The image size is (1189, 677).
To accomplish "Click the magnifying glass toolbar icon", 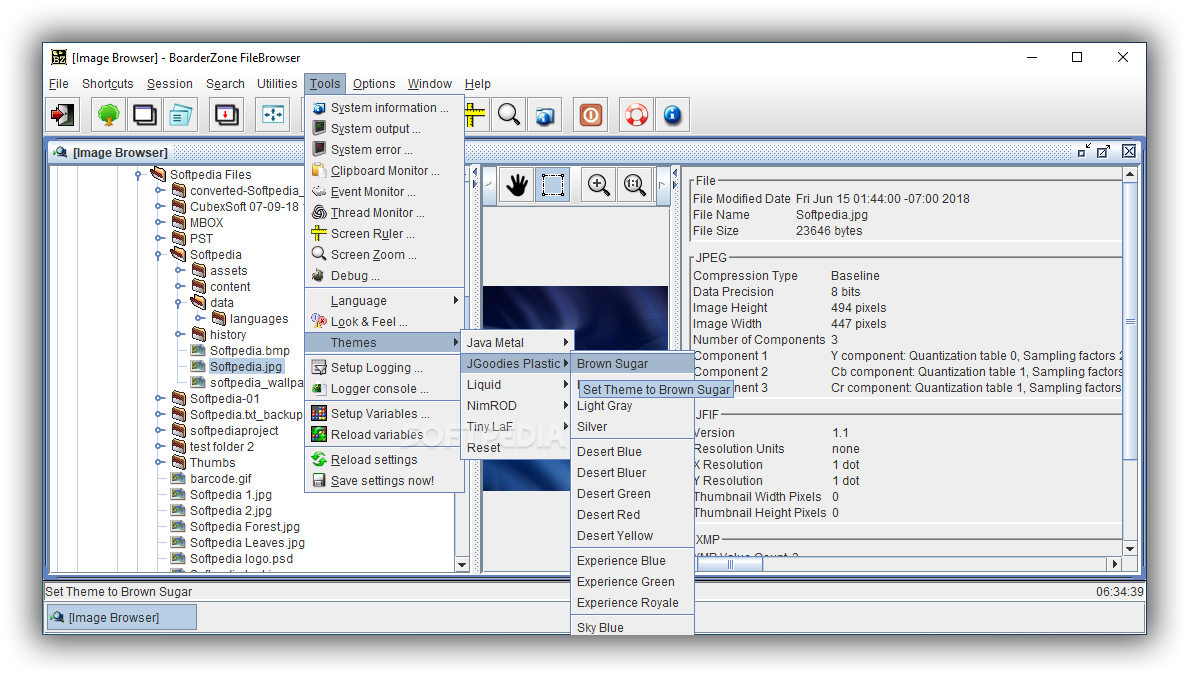I will [x=509, y=115].
